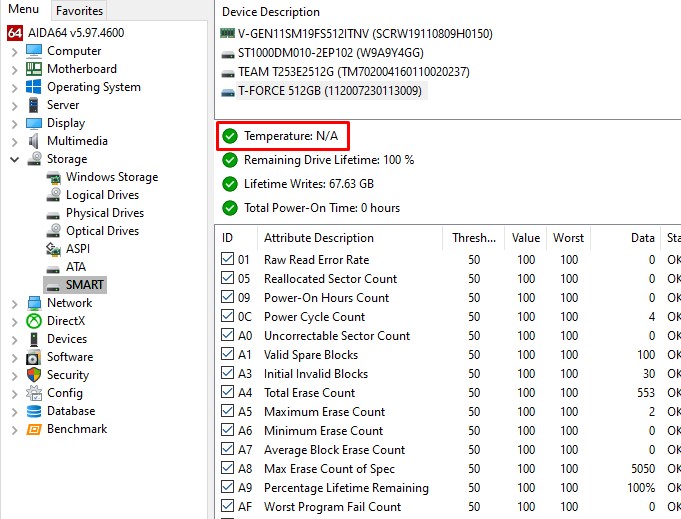Viewport: 681px width, 519px height.
Task: Click the V-GEN11SM19FS512ITNV device icon
Action: click(x=228, y=33)
